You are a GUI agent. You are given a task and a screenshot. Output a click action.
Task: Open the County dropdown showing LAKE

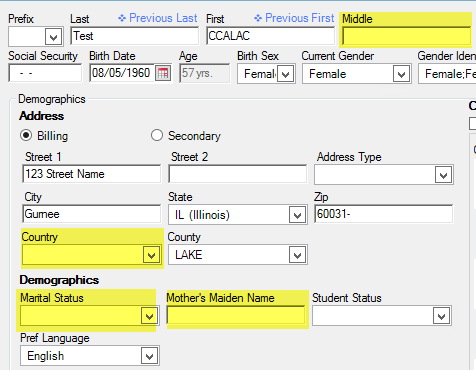pyautogui.click(x=297, y=255)
